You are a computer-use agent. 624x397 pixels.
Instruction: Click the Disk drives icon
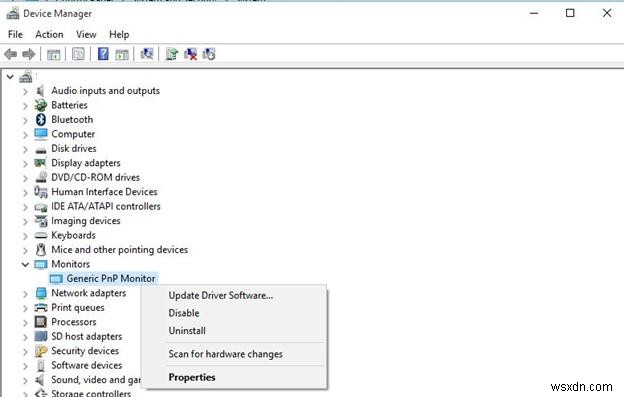coord(41,150)
